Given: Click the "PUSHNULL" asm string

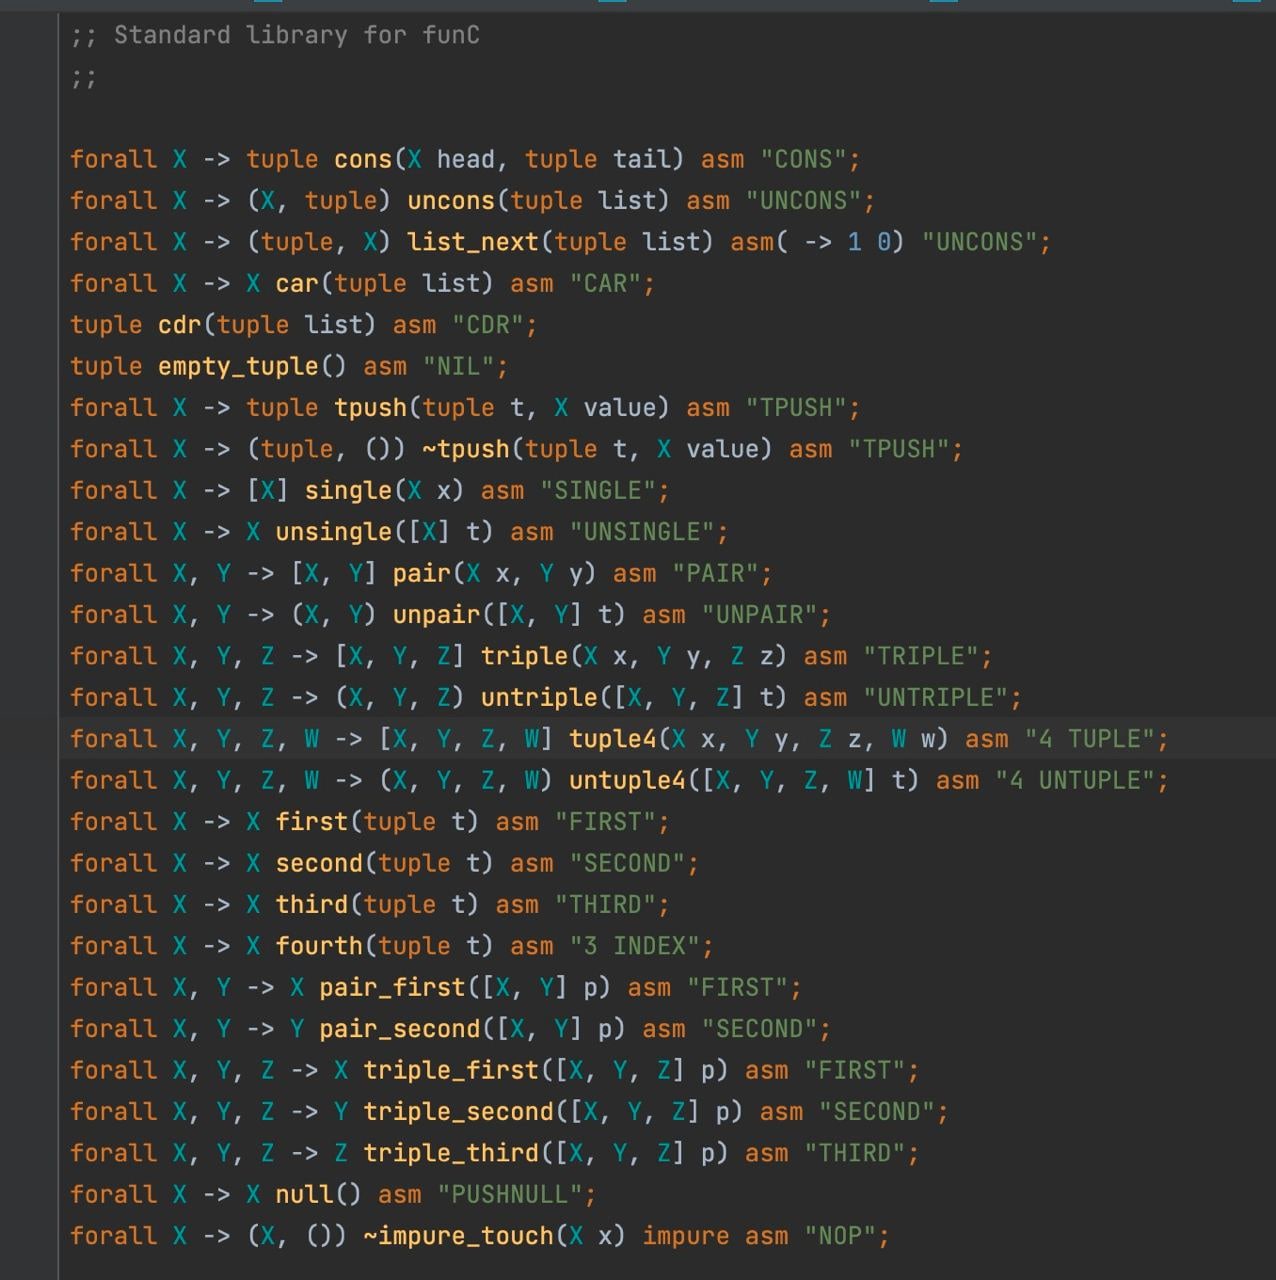Looking at the screenshot, I should pos(510,1196).
